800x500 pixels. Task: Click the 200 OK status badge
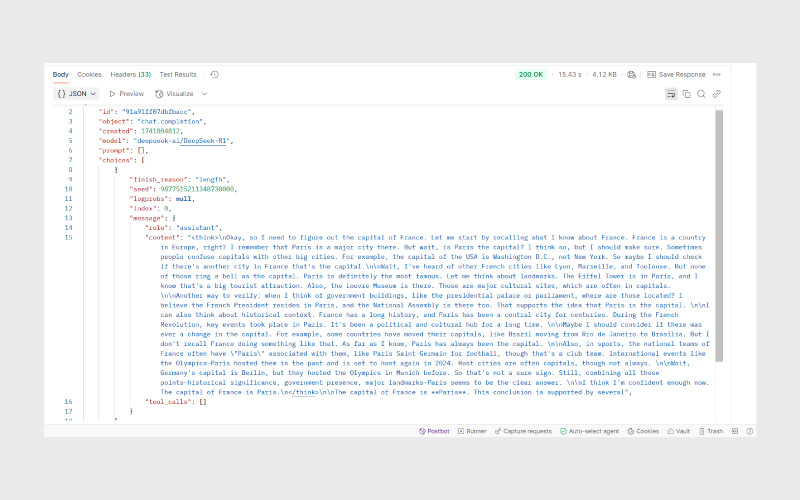[531, 74]
